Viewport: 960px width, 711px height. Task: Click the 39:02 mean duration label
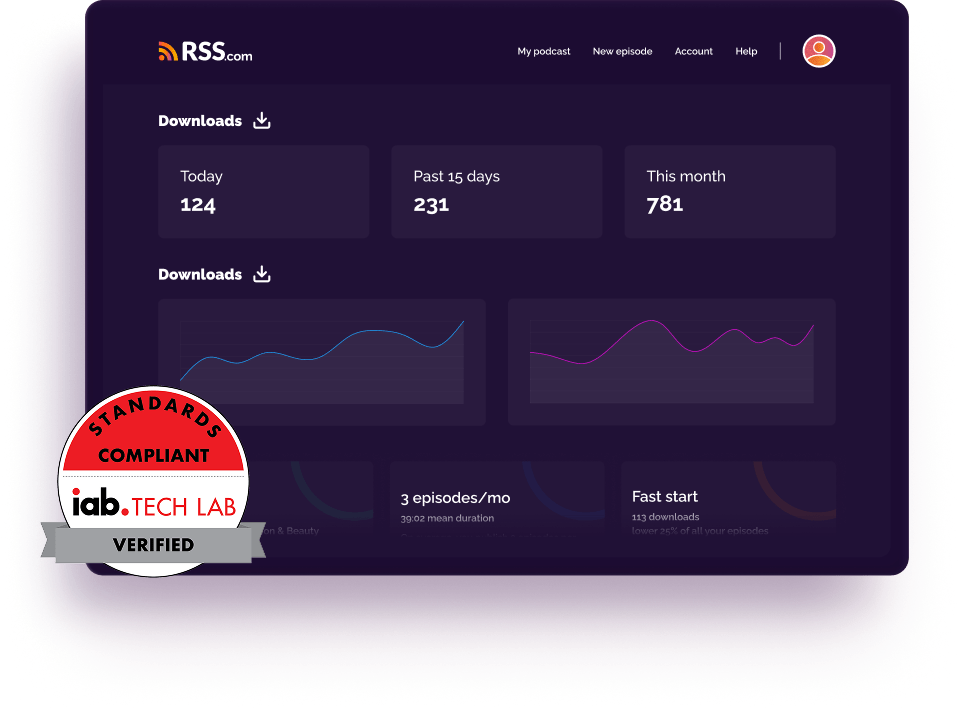[x=446, y=518]
